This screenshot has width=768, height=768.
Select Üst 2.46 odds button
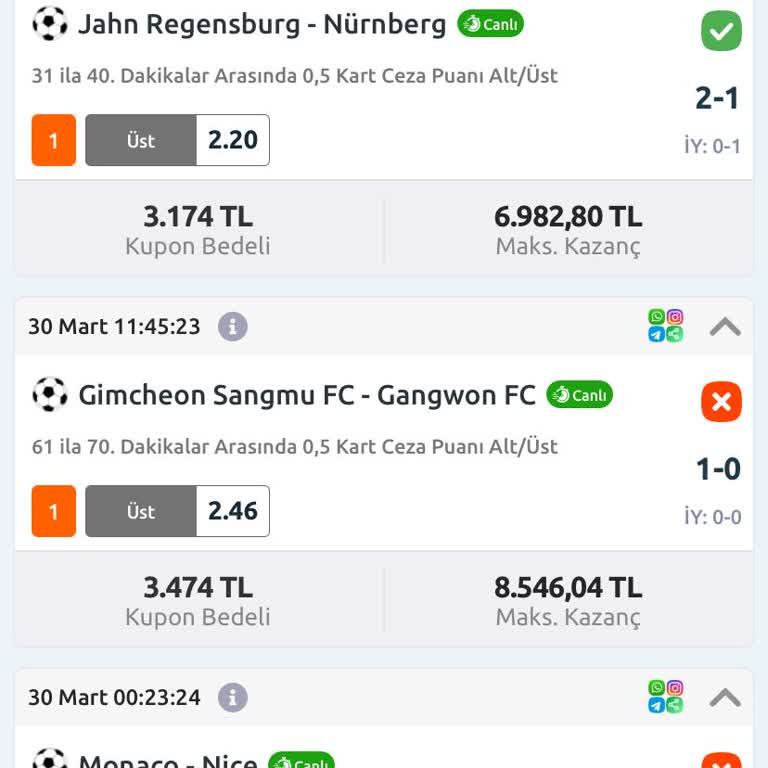[x=177, y=511]
